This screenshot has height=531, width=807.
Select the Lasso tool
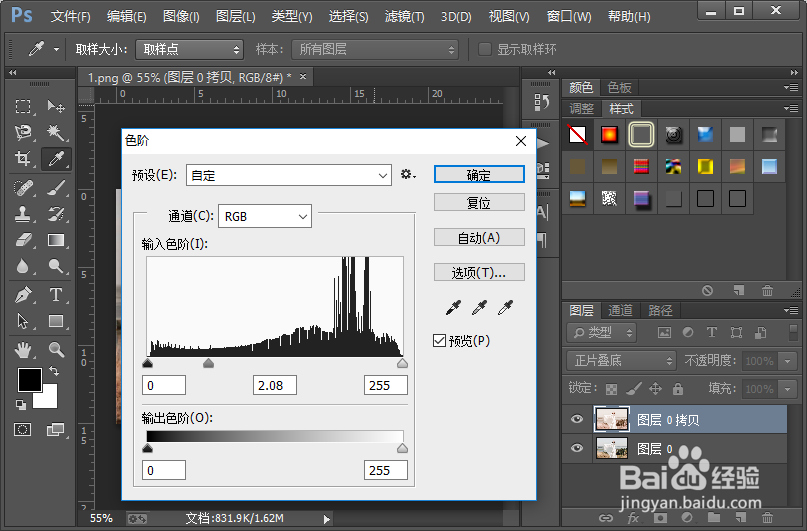click(23, 133)
